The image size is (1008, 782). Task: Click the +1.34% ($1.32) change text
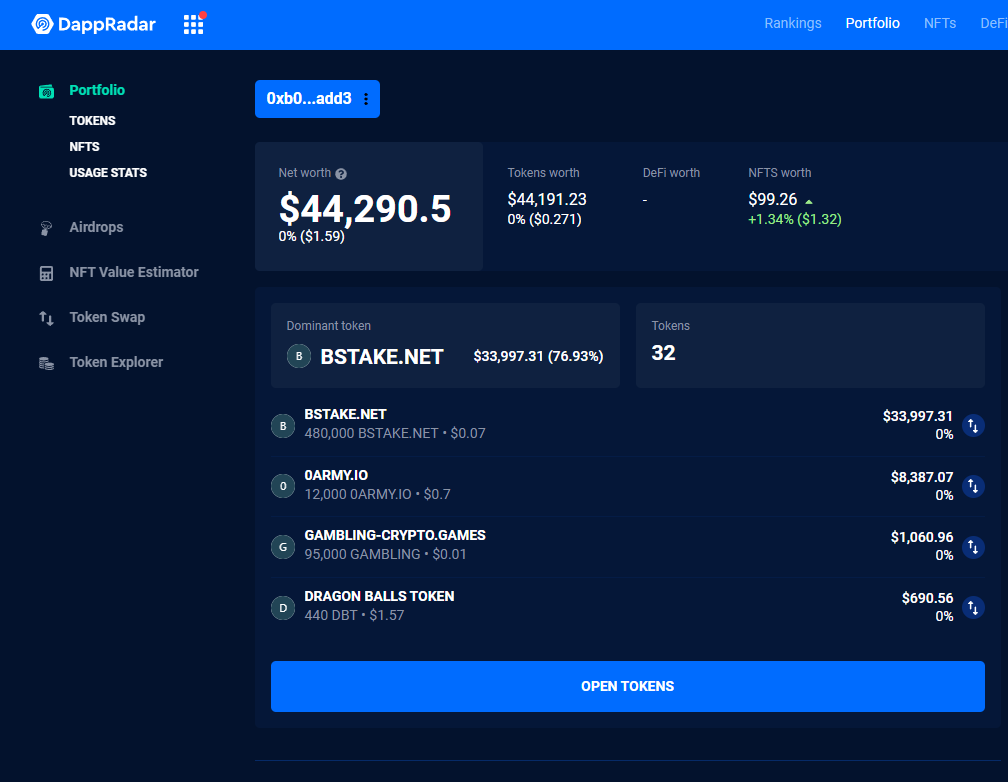pos(795,219)
